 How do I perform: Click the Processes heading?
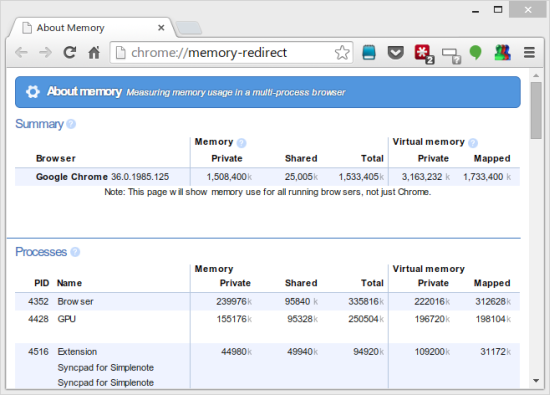tap(41, 252)
